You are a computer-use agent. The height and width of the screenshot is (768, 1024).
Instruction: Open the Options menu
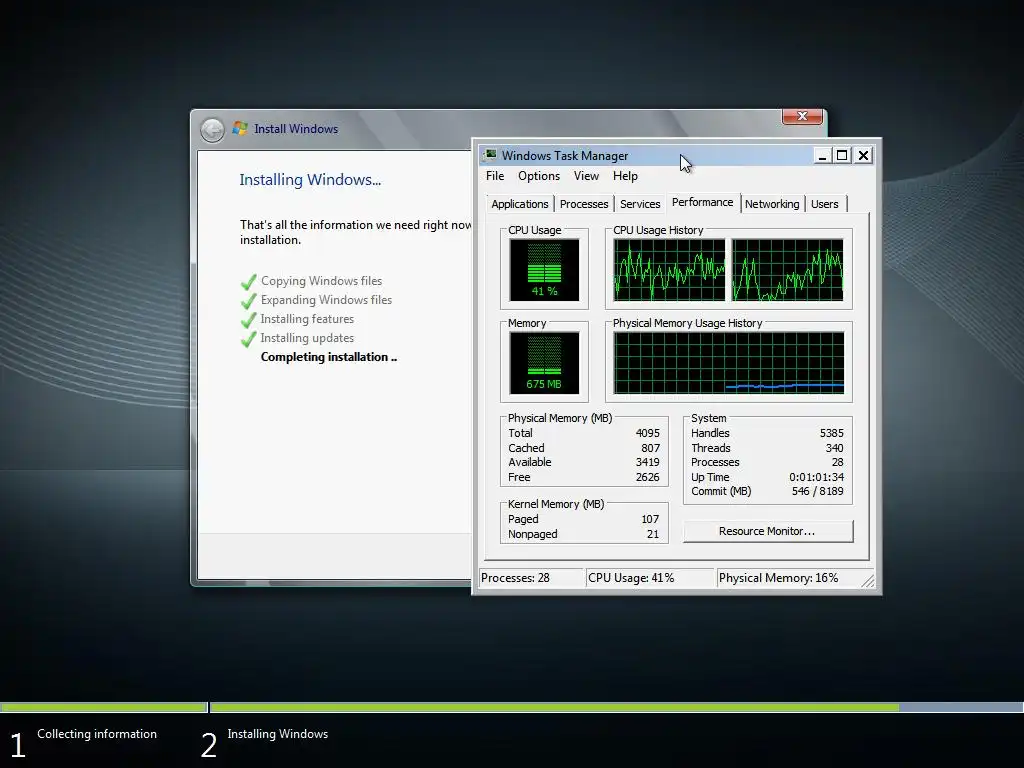click(539, 176)
